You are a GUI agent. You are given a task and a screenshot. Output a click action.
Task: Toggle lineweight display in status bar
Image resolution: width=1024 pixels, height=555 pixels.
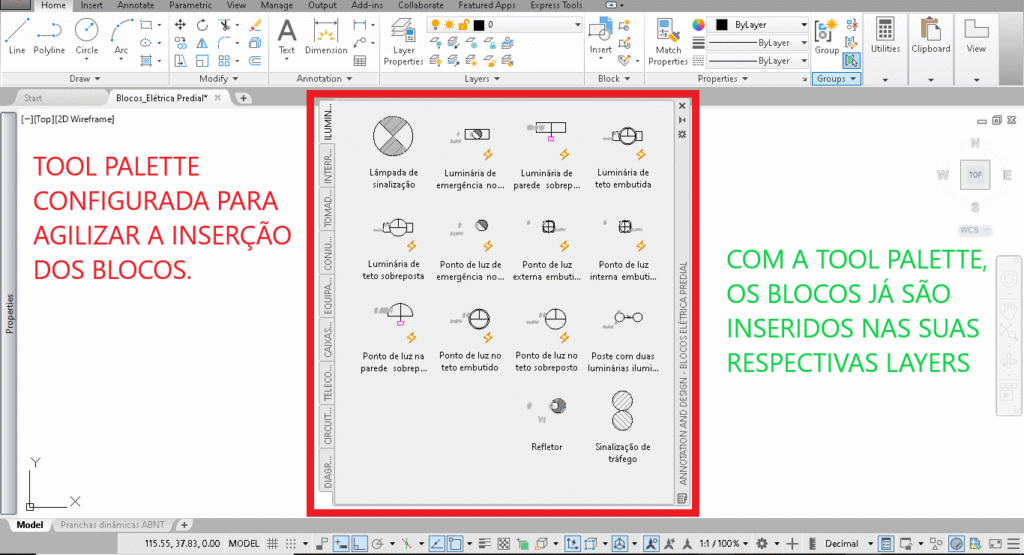point(485,543)
